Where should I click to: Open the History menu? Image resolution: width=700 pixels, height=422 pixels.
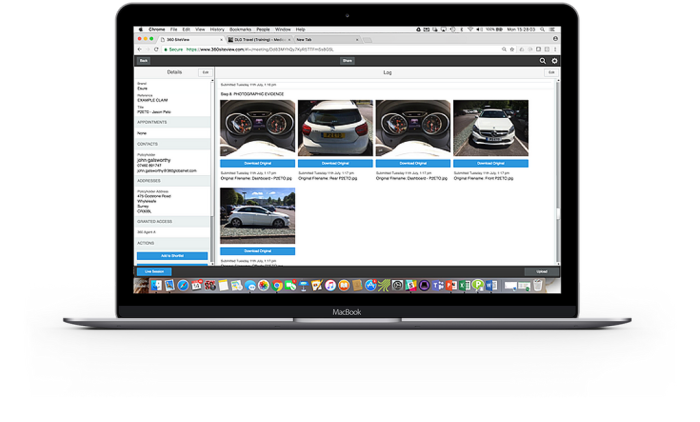[217, 30]
